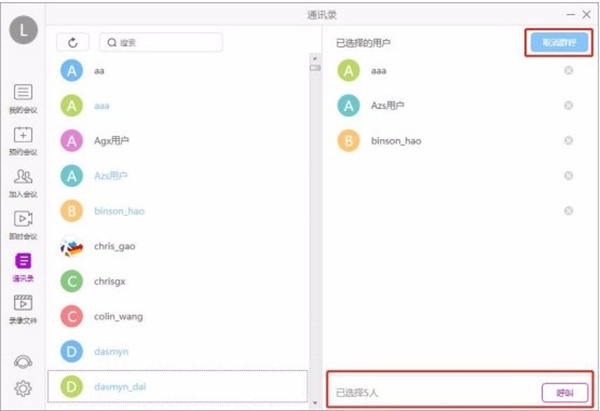The width and height of the screenshot is (600, 411).
Task: Click the teal A avatar of Azs用户 in the selected users panel
Action: 349,106
